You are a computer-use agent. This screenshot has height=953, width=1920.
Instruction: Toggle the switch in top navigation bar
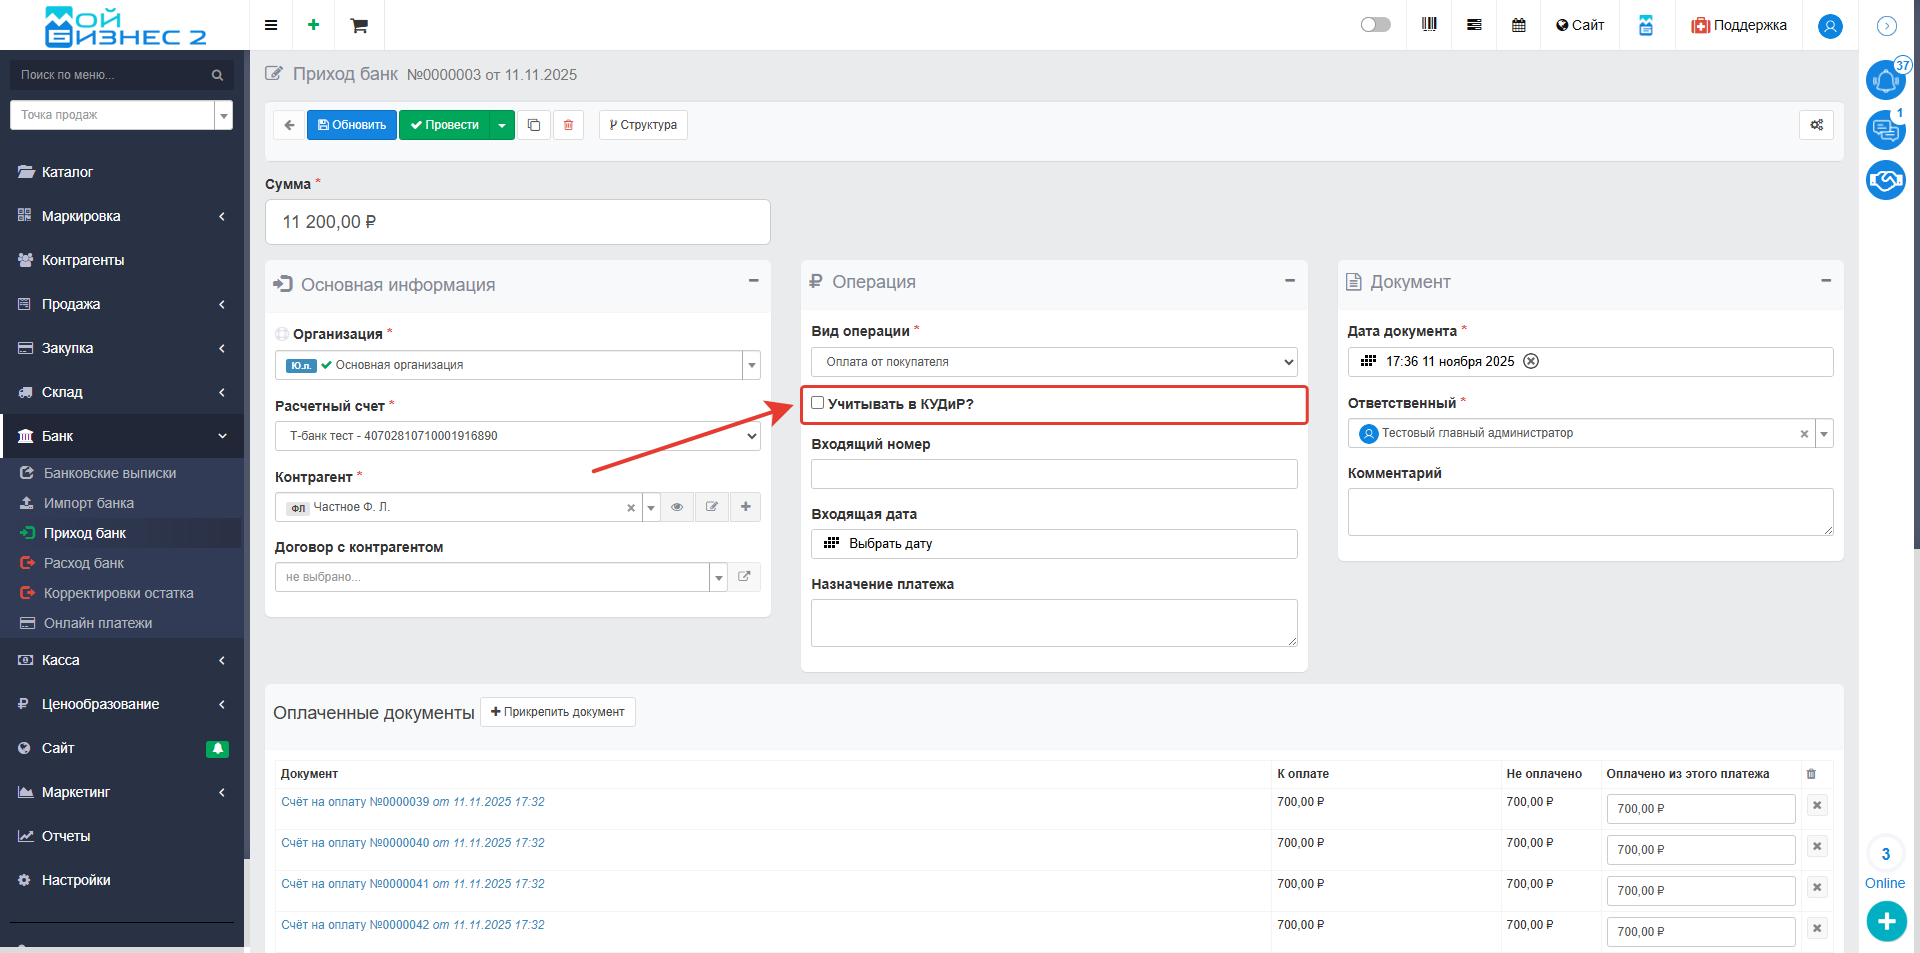pos(1375,25)
